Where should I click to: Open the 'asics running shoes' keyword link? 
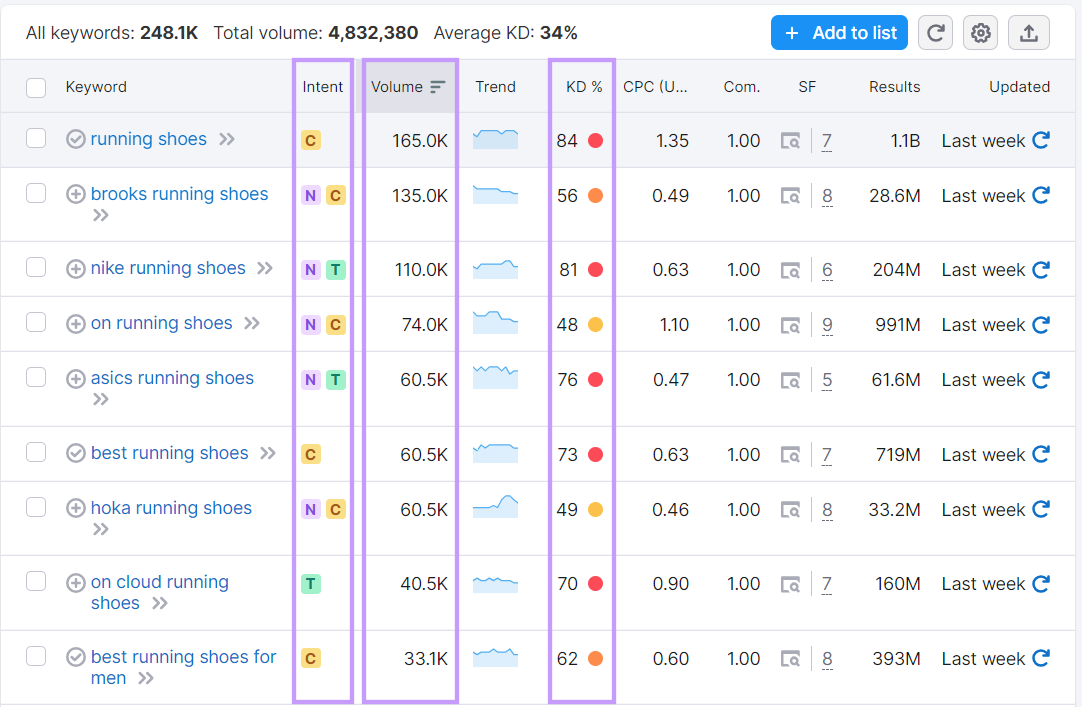click(x=173, y=379)
